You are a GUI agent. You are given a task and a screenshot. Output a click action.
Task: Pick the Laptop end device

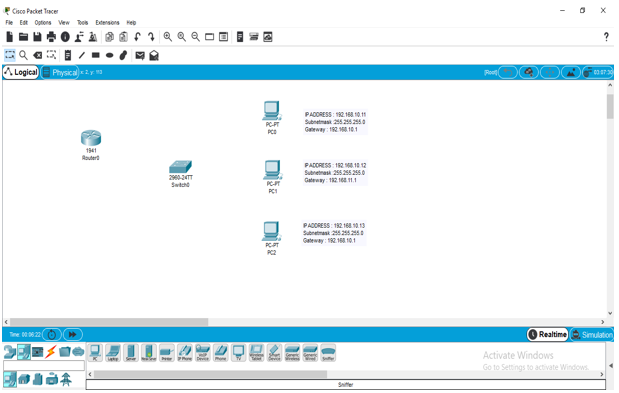point(113,352)
